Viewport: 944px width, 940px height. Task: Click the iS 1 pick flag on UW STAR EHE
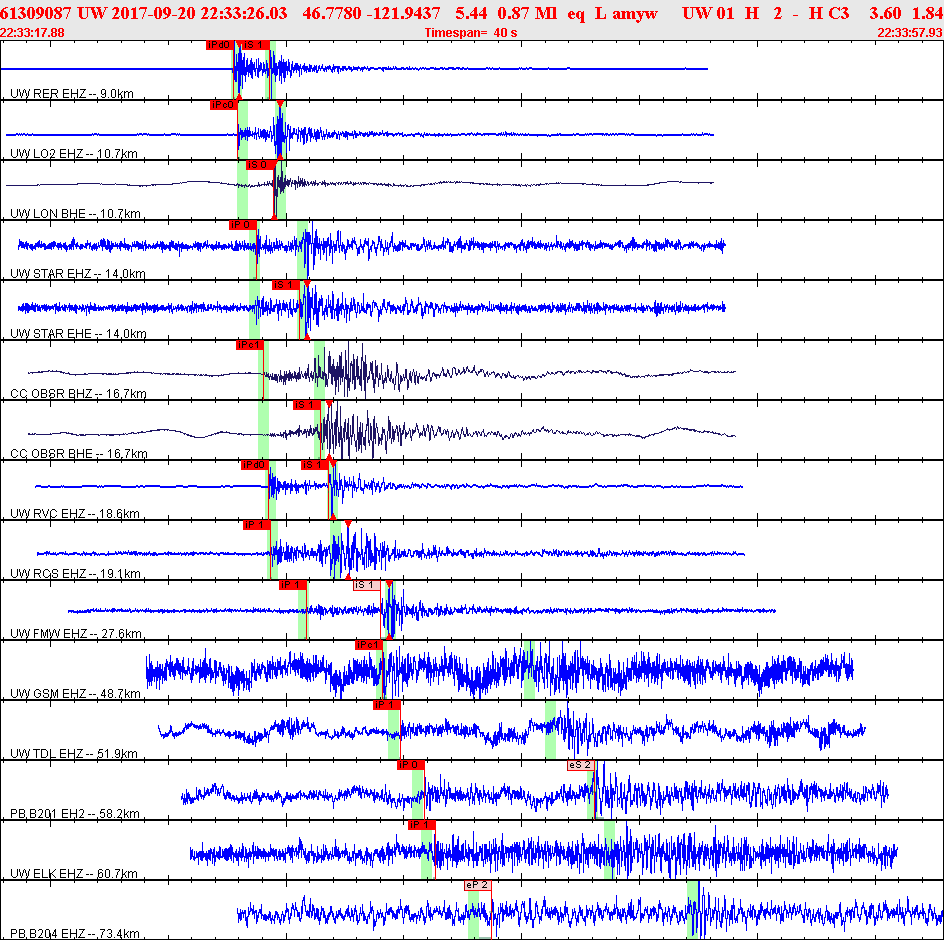pos(286,285)
